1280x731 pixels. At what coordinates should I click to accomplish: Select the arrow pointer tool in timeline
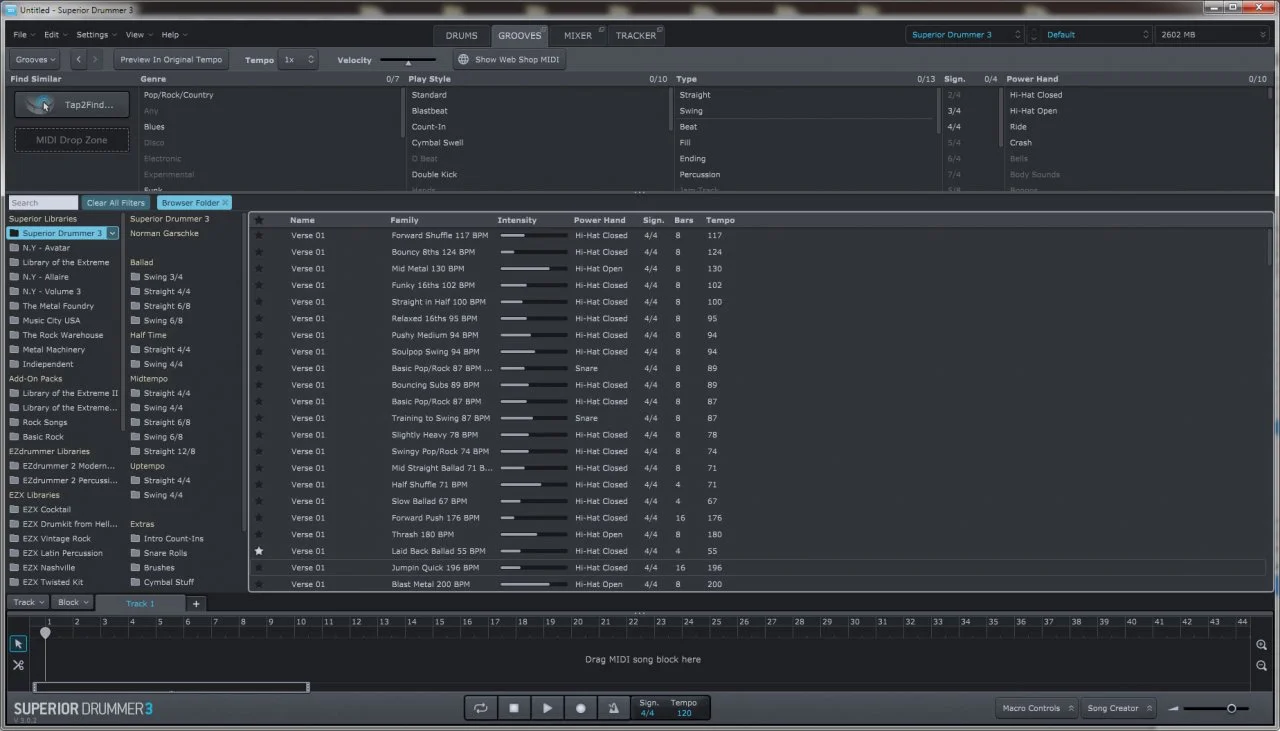(18, 644)
